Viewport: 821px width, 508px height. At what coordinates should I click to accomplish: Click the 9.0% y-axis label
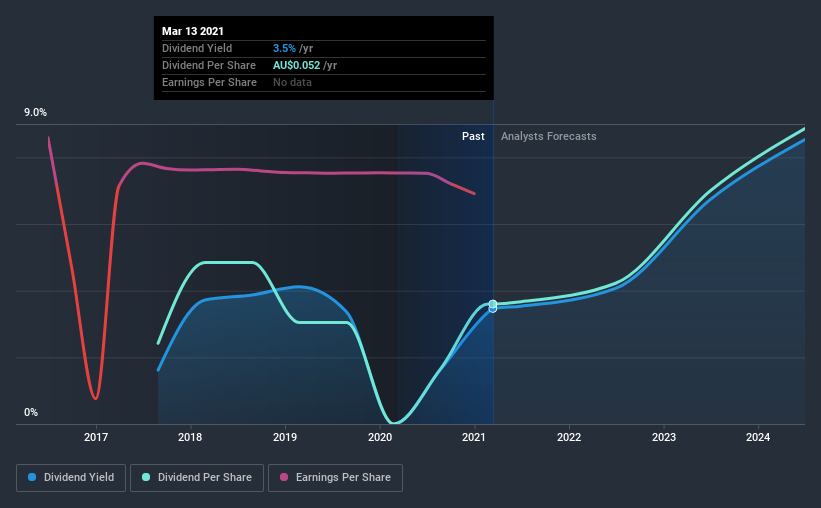(x=35, y=113)
